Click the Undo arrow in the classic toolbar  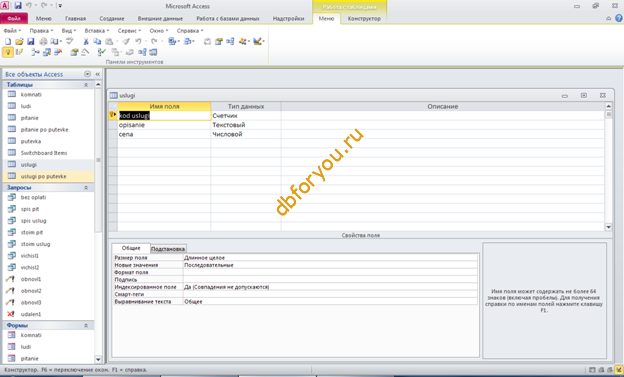coord(138,41)
